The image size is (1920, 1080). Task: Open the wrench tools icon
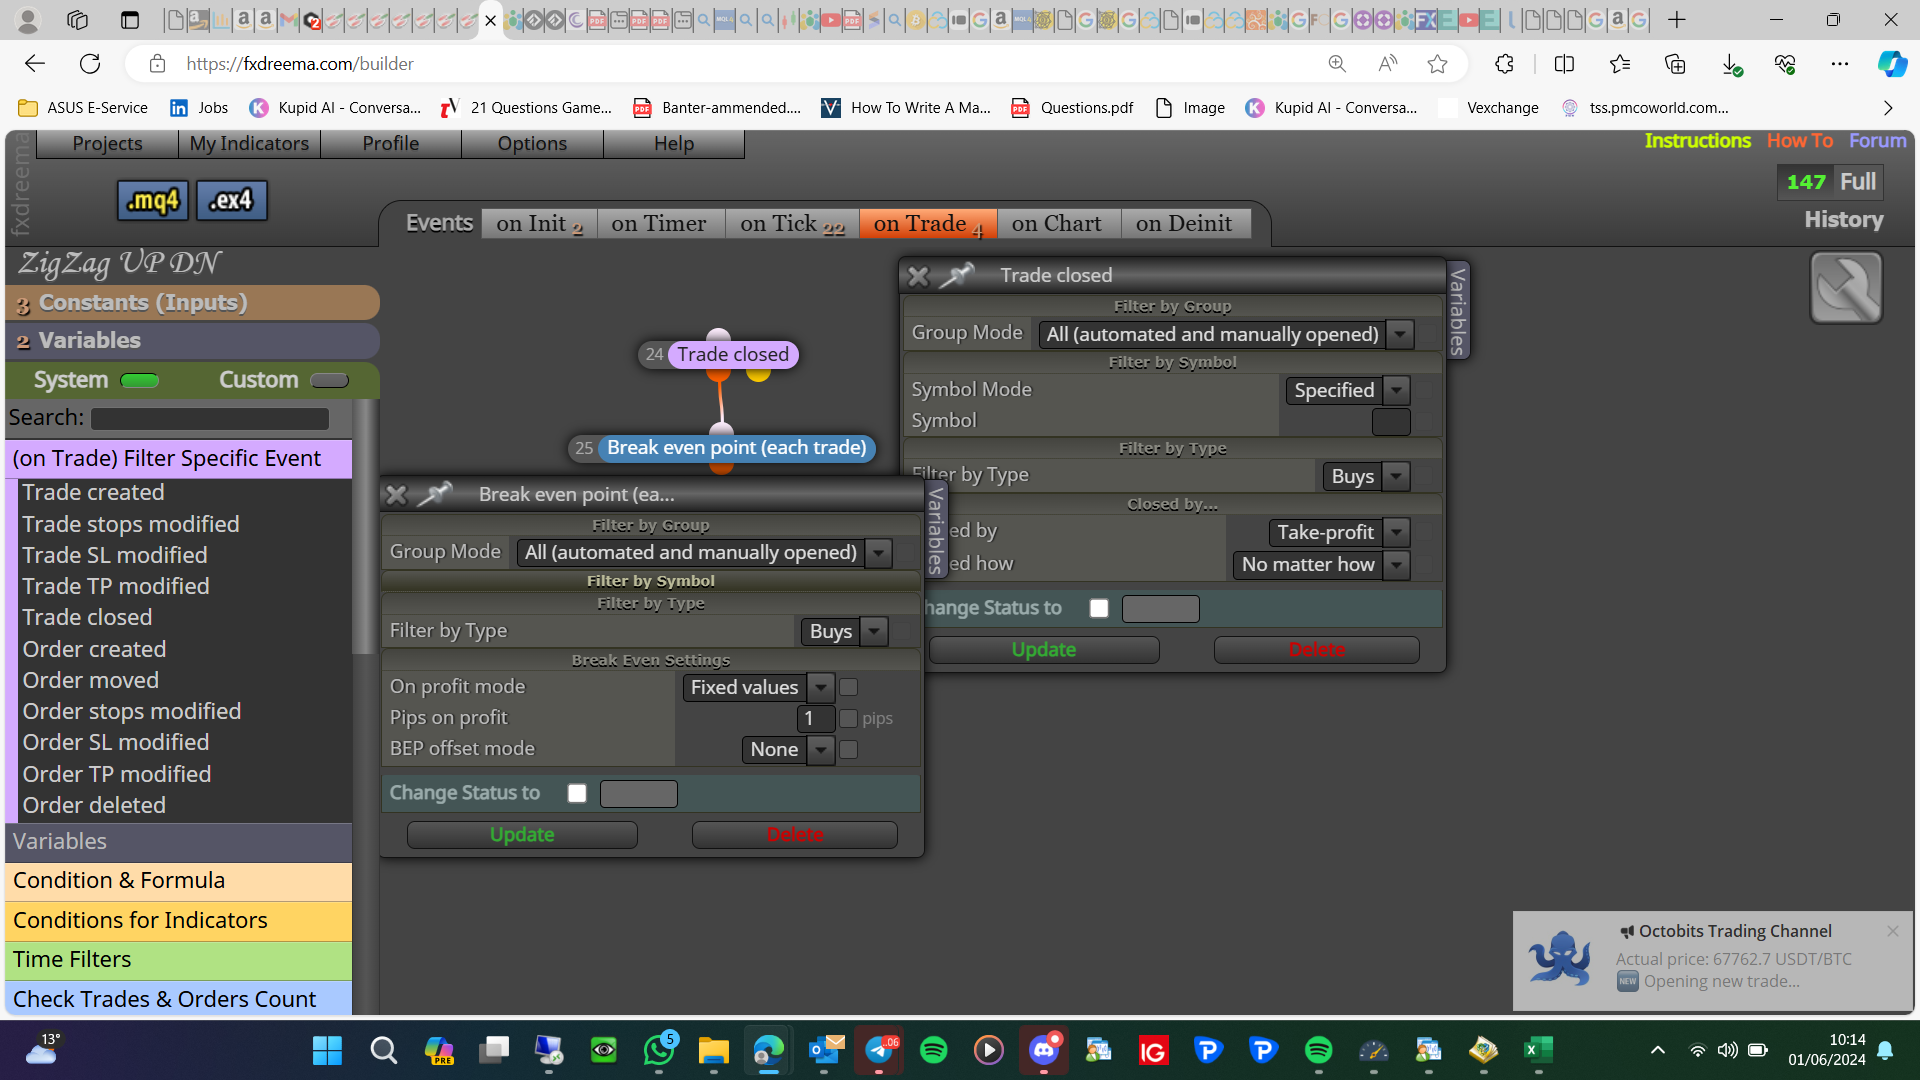(x=1846, y=288)
